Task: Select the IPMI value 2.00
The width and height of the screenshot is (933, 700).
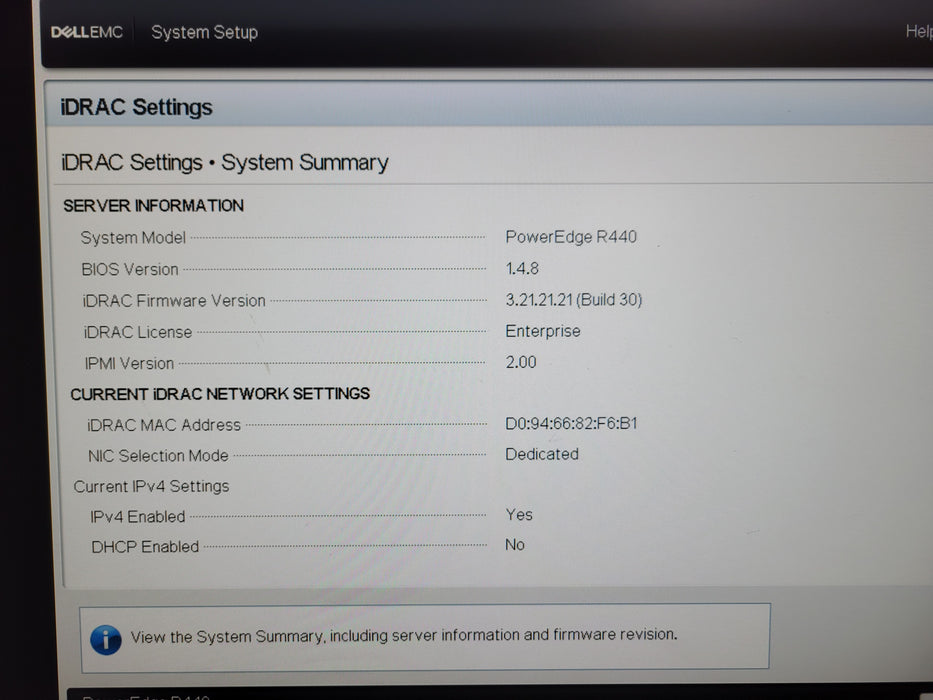Action: point(521,362)
